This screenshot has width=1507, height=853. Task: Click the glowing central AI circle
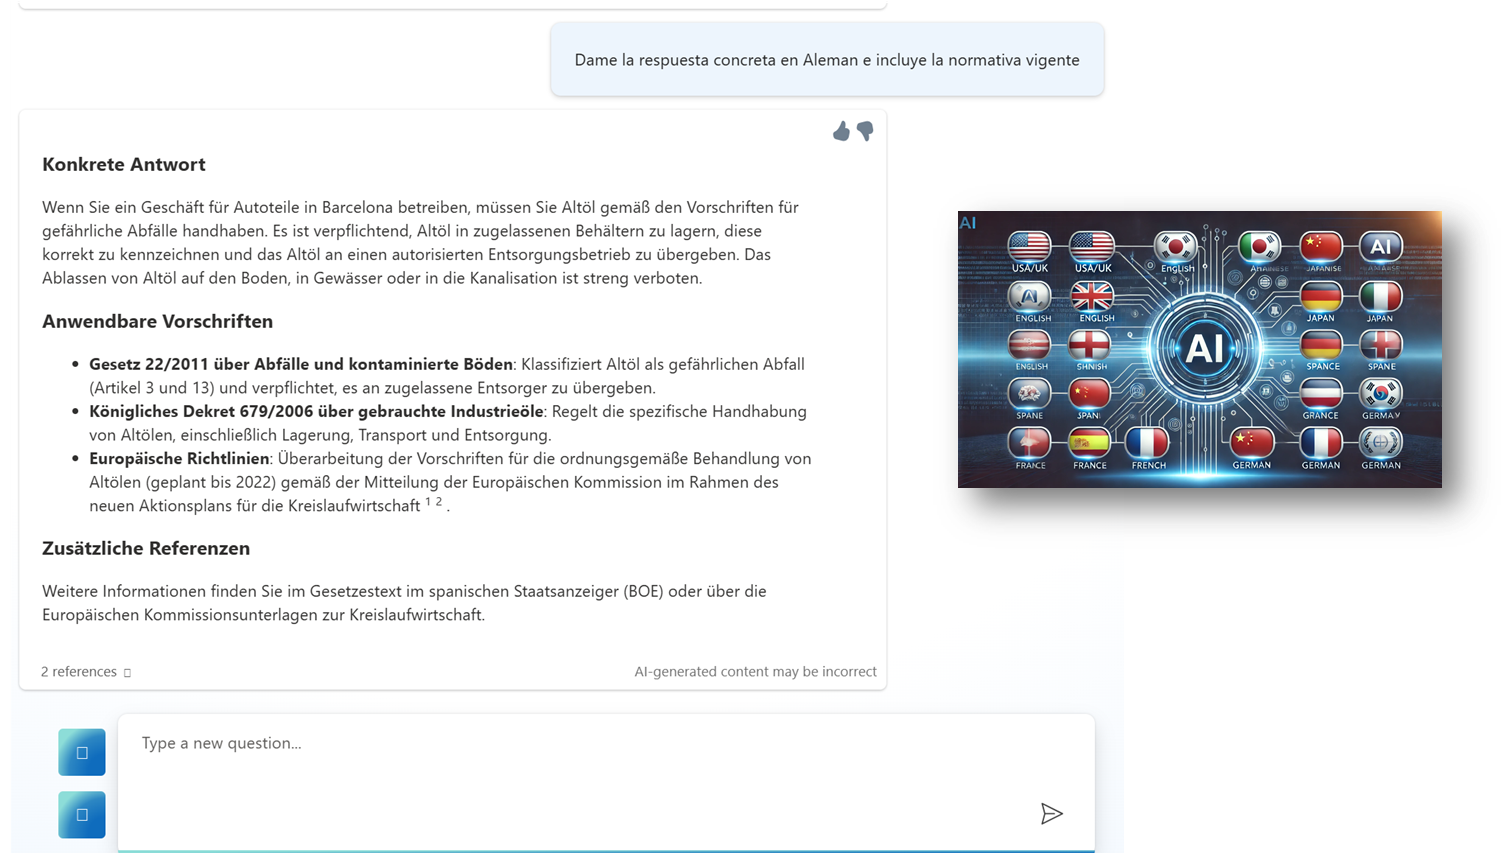coord(1204,348)
